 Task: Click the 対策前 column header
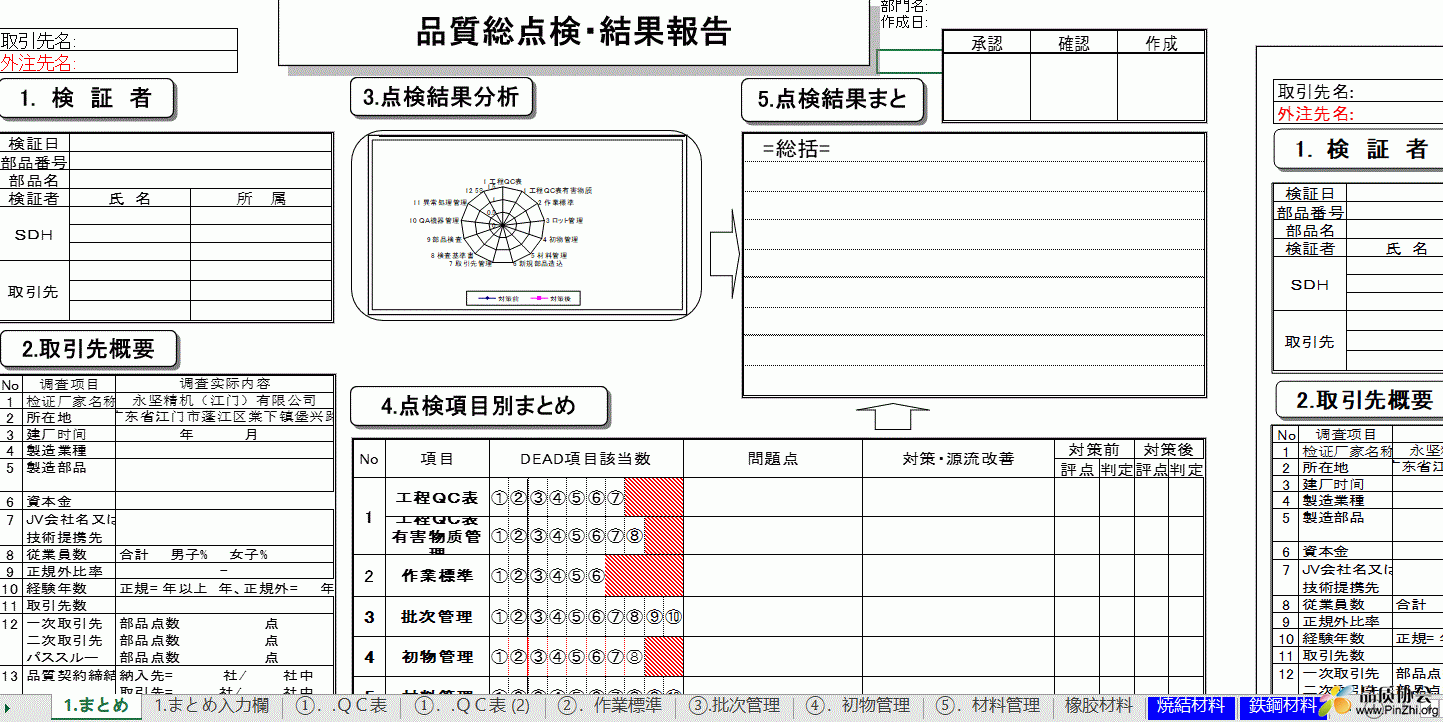coord(1093,449)
